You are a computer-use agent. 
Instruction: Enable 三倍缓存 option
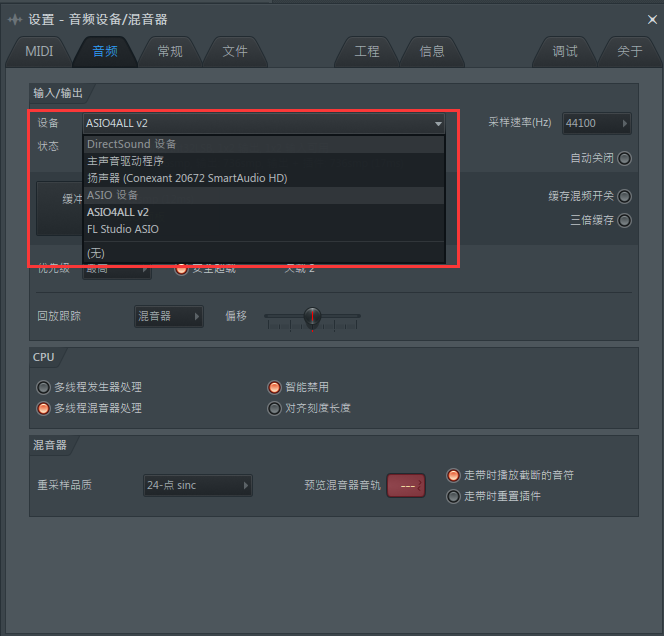coord(624,220)
